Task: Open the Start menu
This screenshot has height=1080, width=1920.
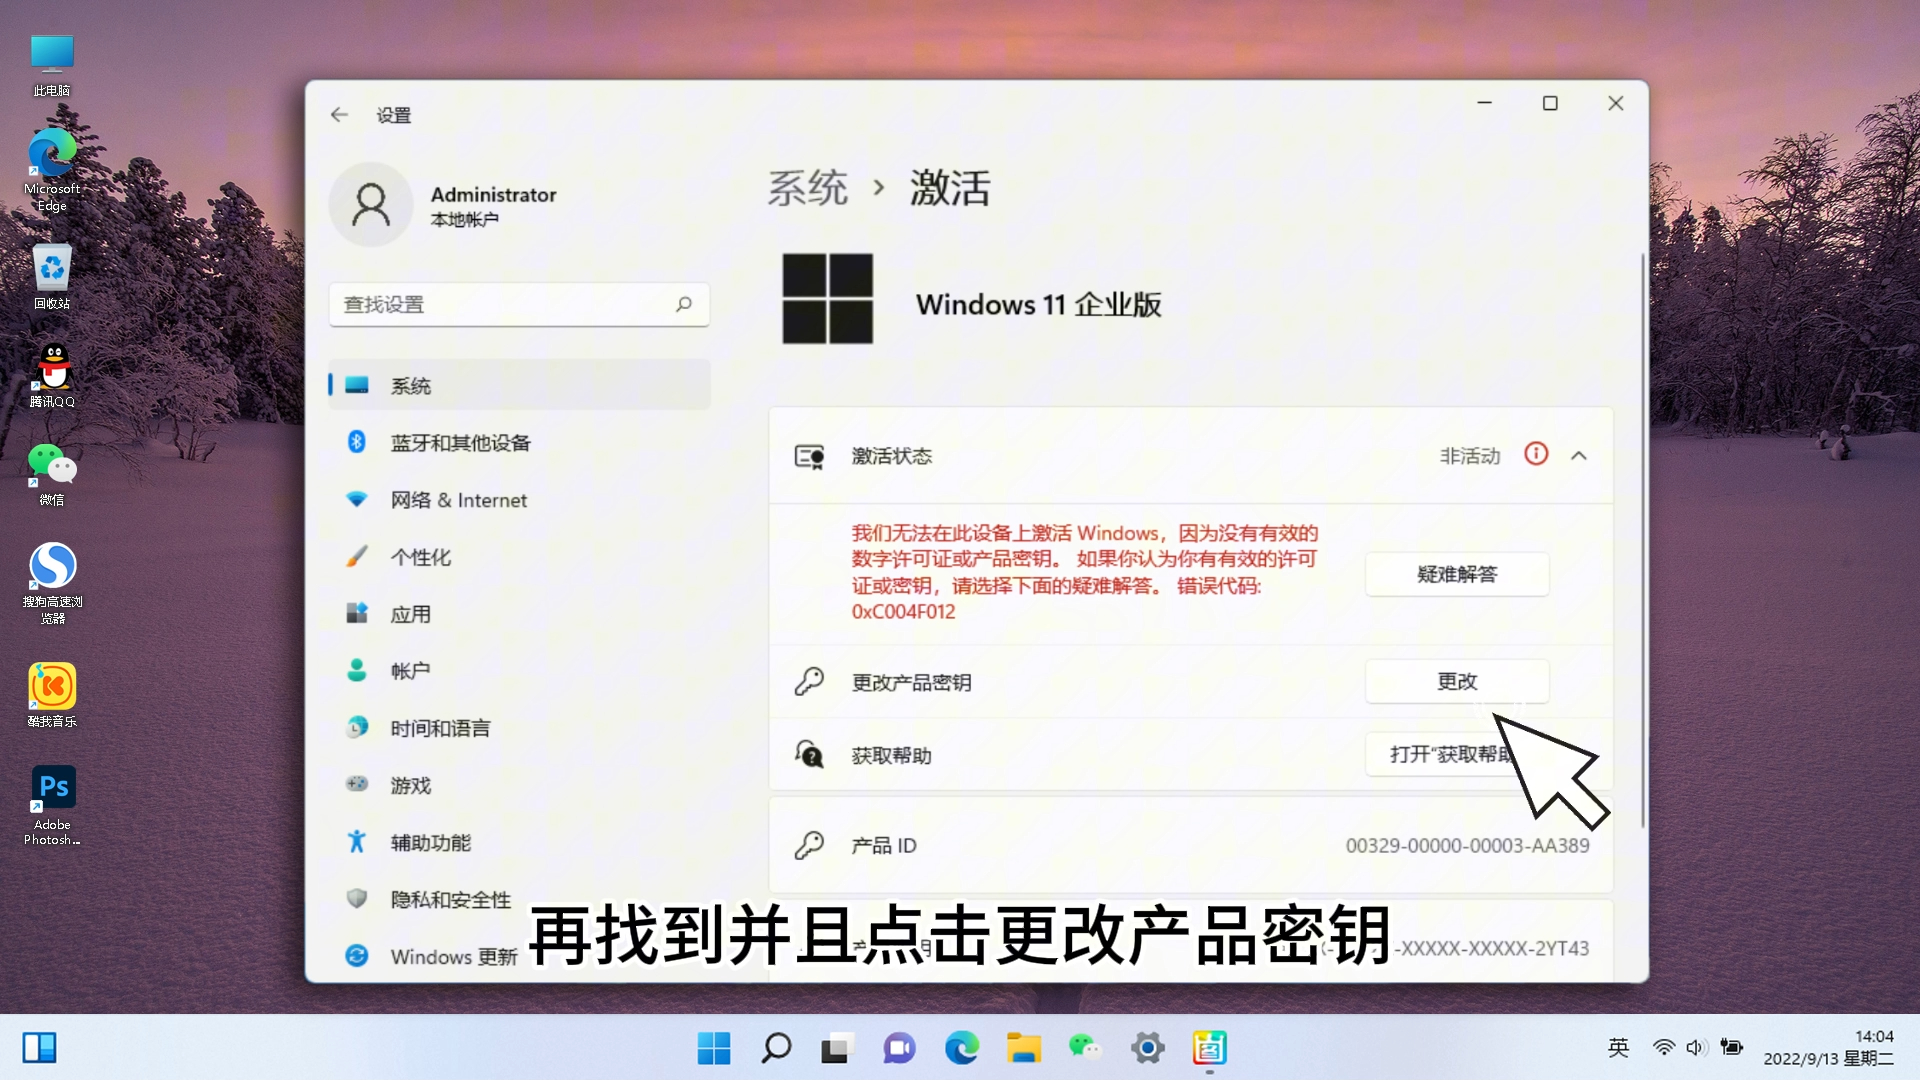Action: pos(714,1048)
